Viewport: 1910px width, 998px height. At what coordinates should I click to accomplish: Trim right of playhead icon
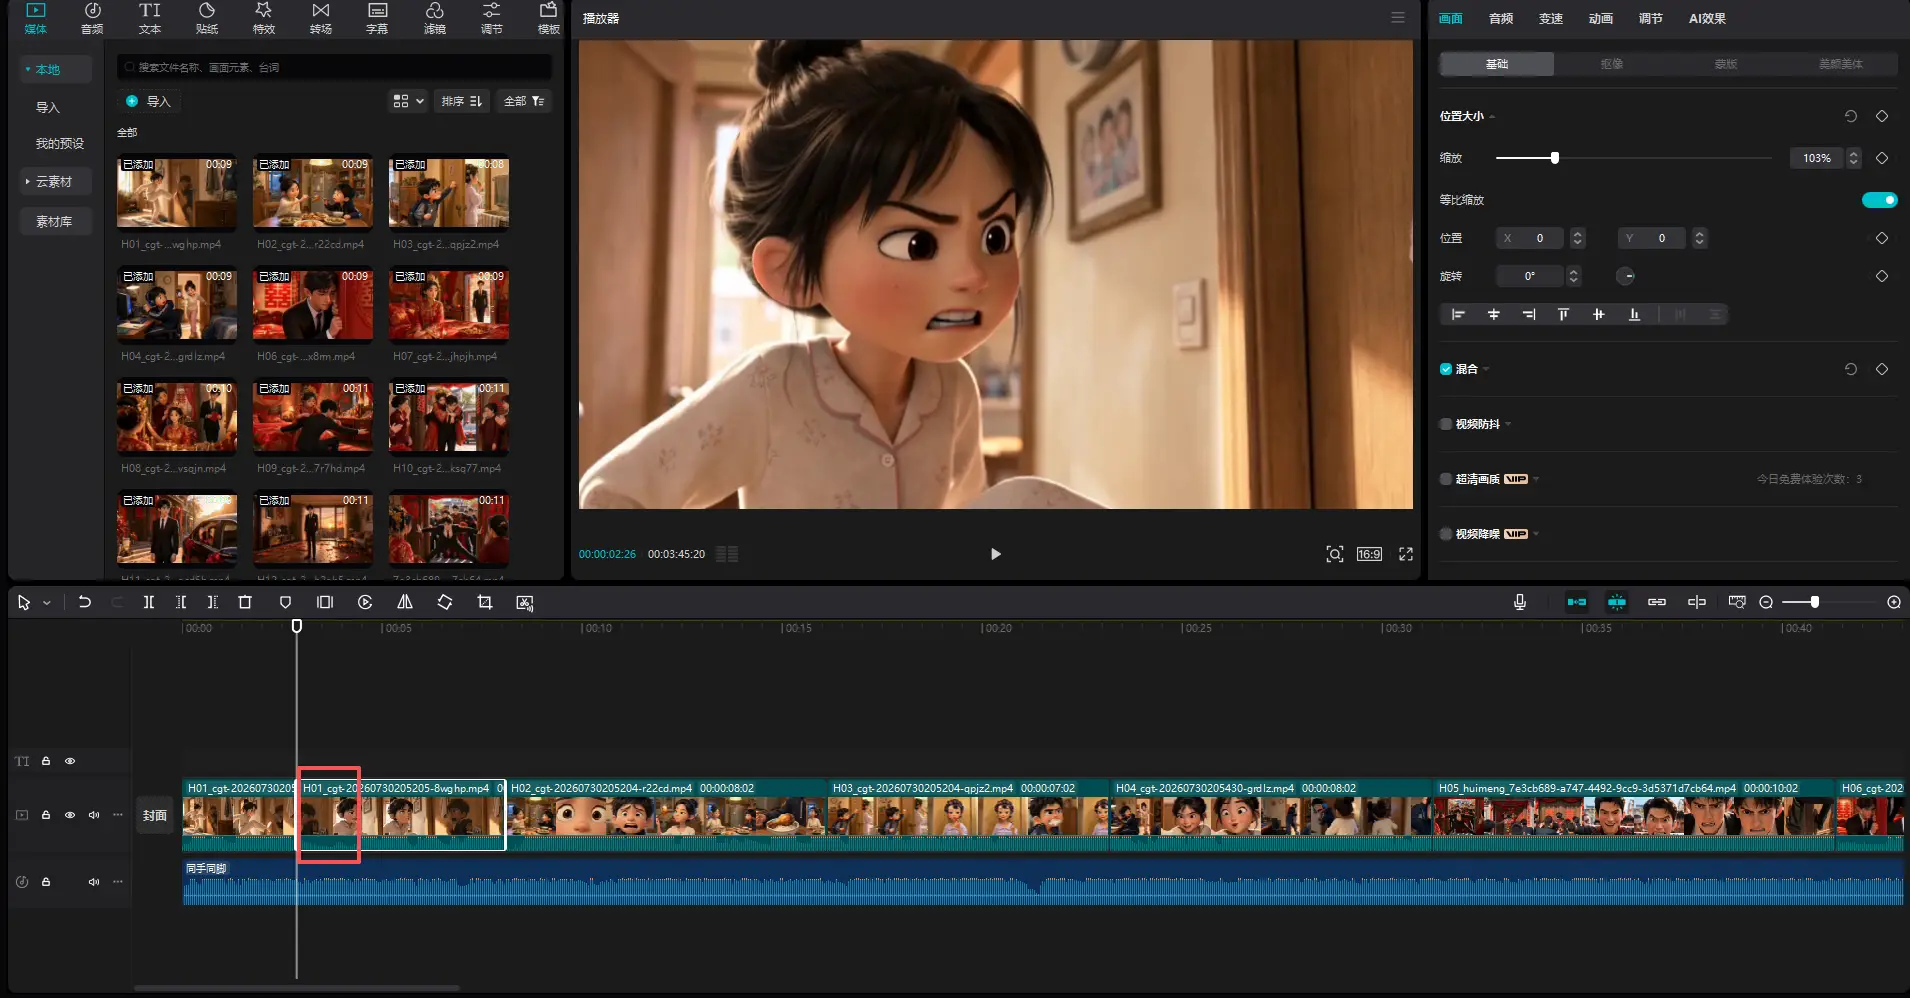tap(212, 602)
